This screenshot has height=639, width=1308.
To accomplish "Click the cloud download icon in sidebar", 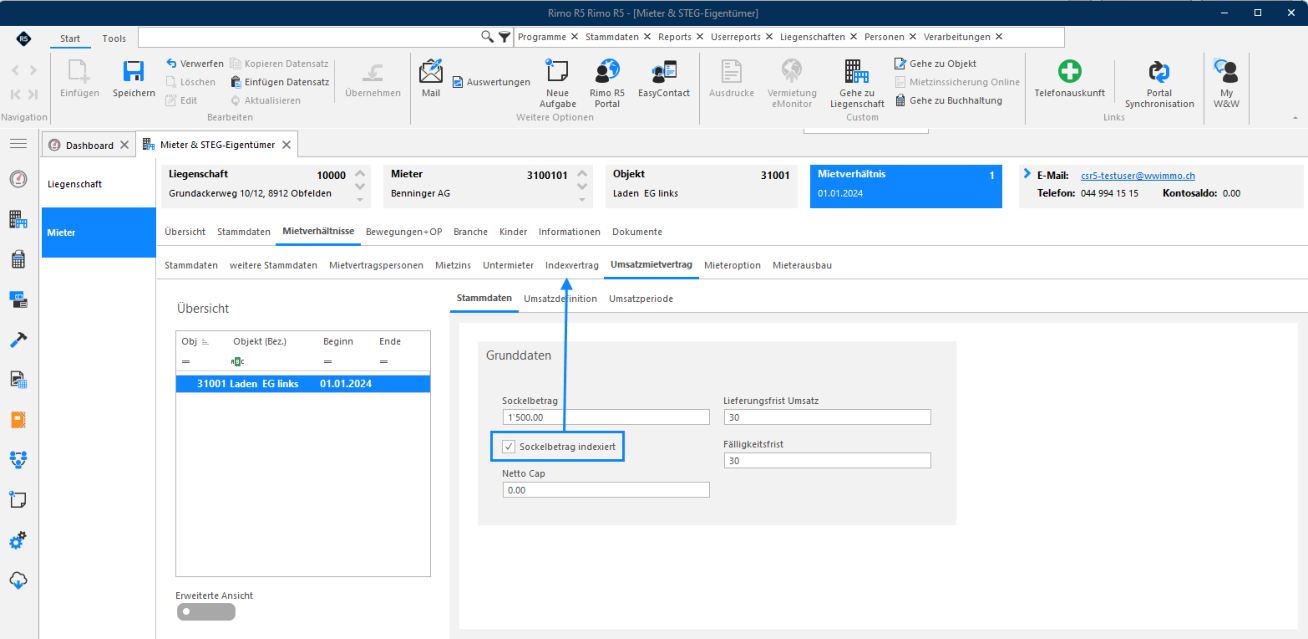I will pyautogui.click(x=18, y=580).
